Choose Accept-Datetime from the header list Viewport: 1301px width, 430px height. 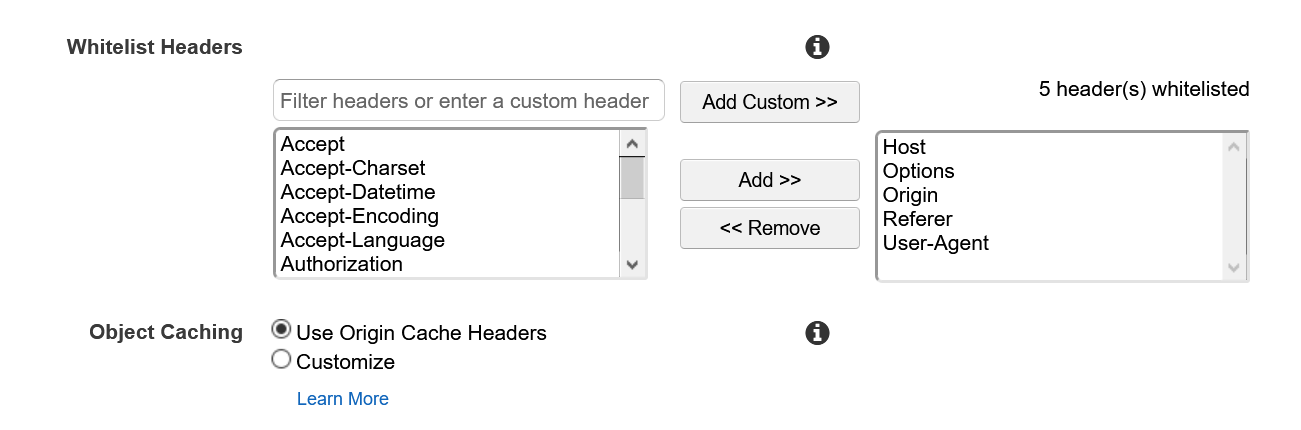[358, 192]
